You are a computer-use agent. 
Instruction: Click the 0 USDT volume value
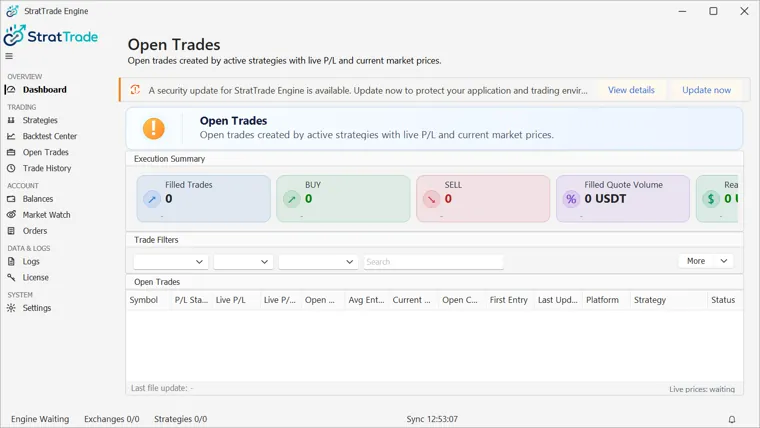(x=605, y=199)
